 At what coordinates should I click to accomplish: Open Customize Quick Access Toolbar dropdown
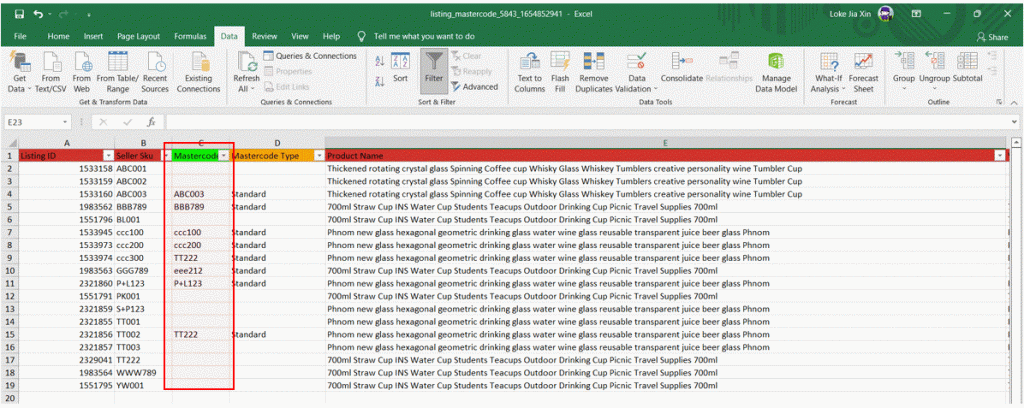click(x=88, y=14)
